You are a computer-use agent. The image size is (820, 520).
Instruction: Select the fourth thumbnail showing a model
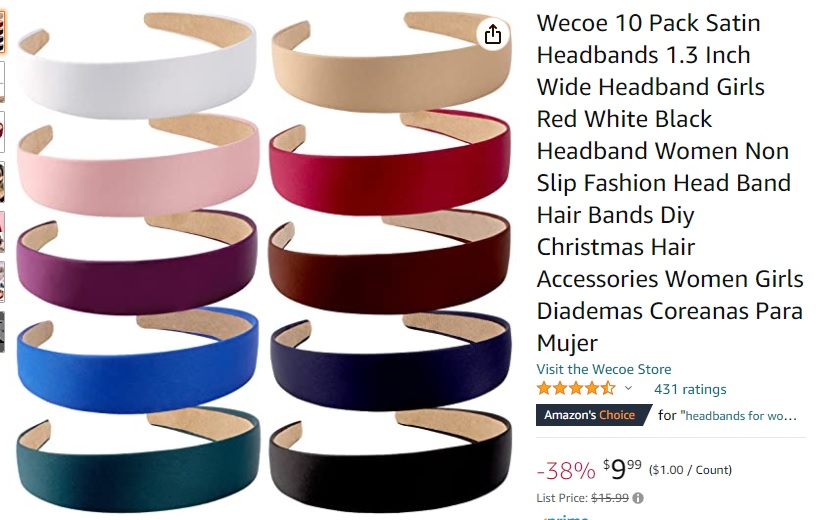coord(2,182)
